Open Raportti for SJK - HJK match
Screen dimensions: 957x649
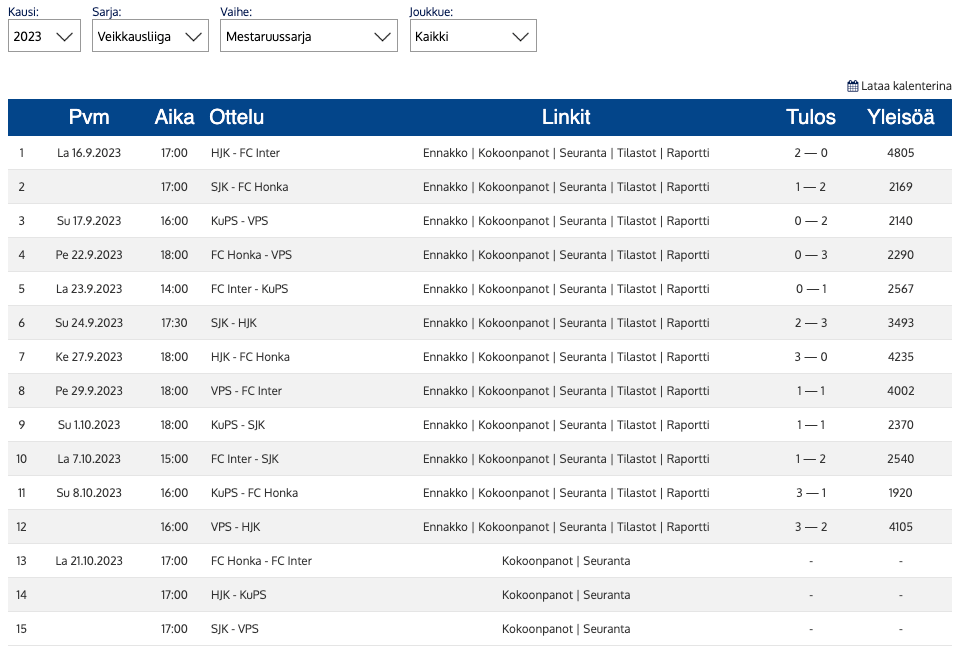tap(688, 323)
